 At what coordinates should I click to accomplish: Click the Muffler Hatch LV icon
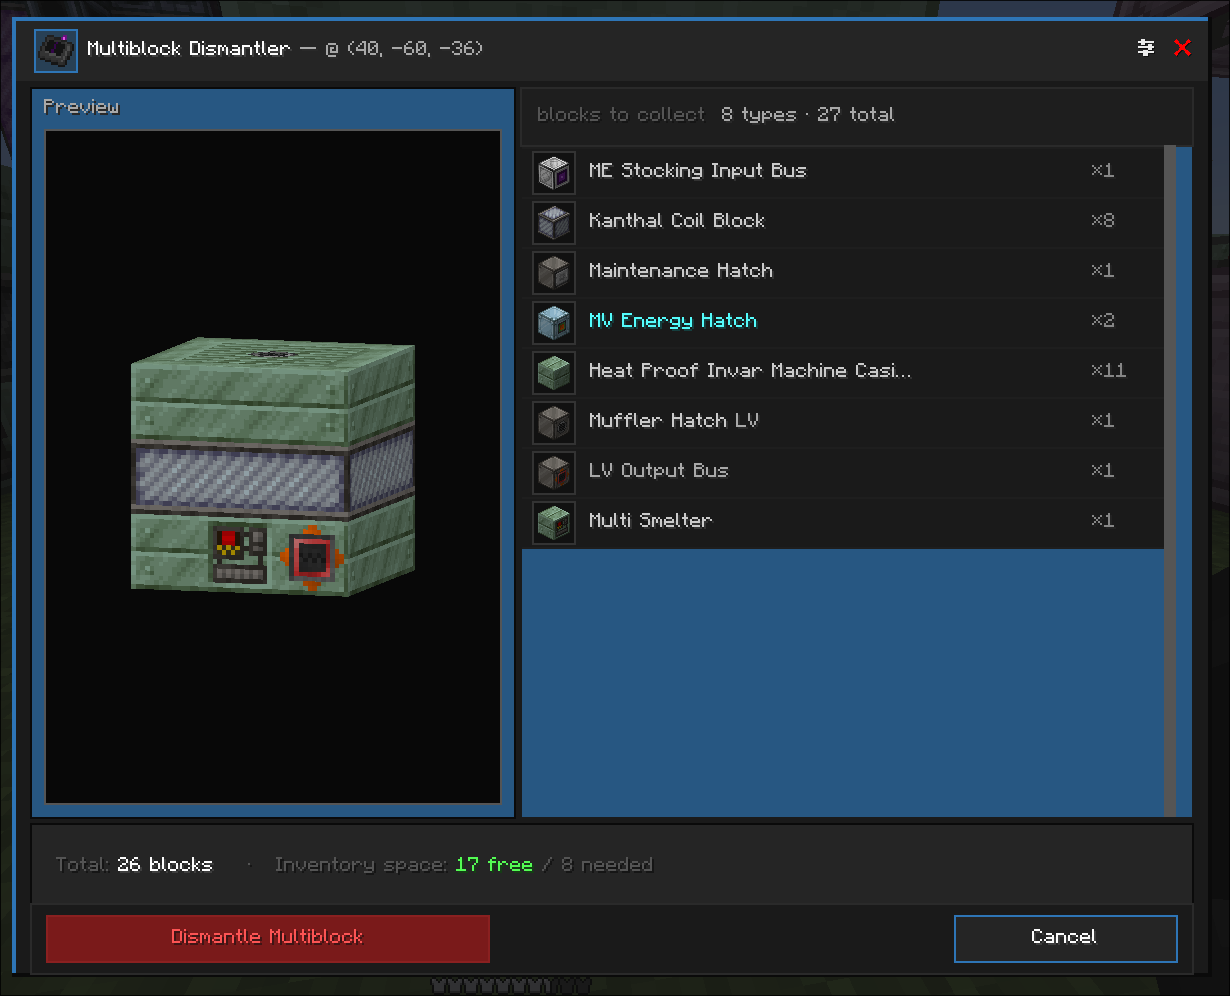554,422
